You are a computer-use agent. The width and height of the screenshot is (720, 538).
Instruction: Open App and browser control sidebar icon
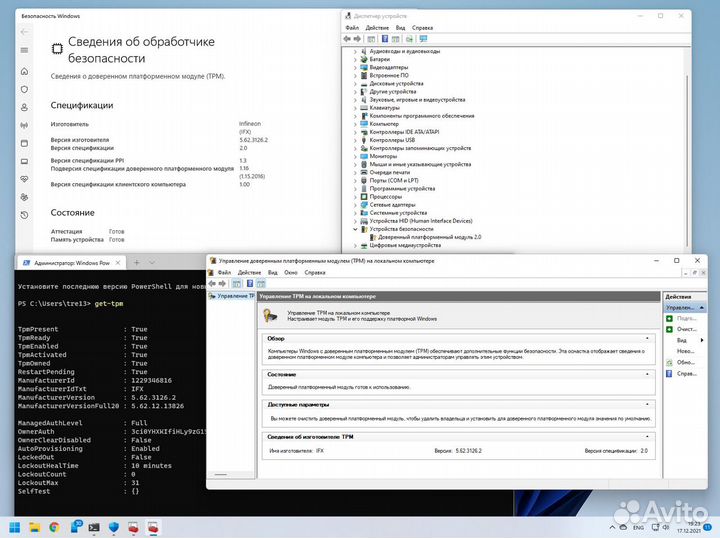tap(24, 143)
